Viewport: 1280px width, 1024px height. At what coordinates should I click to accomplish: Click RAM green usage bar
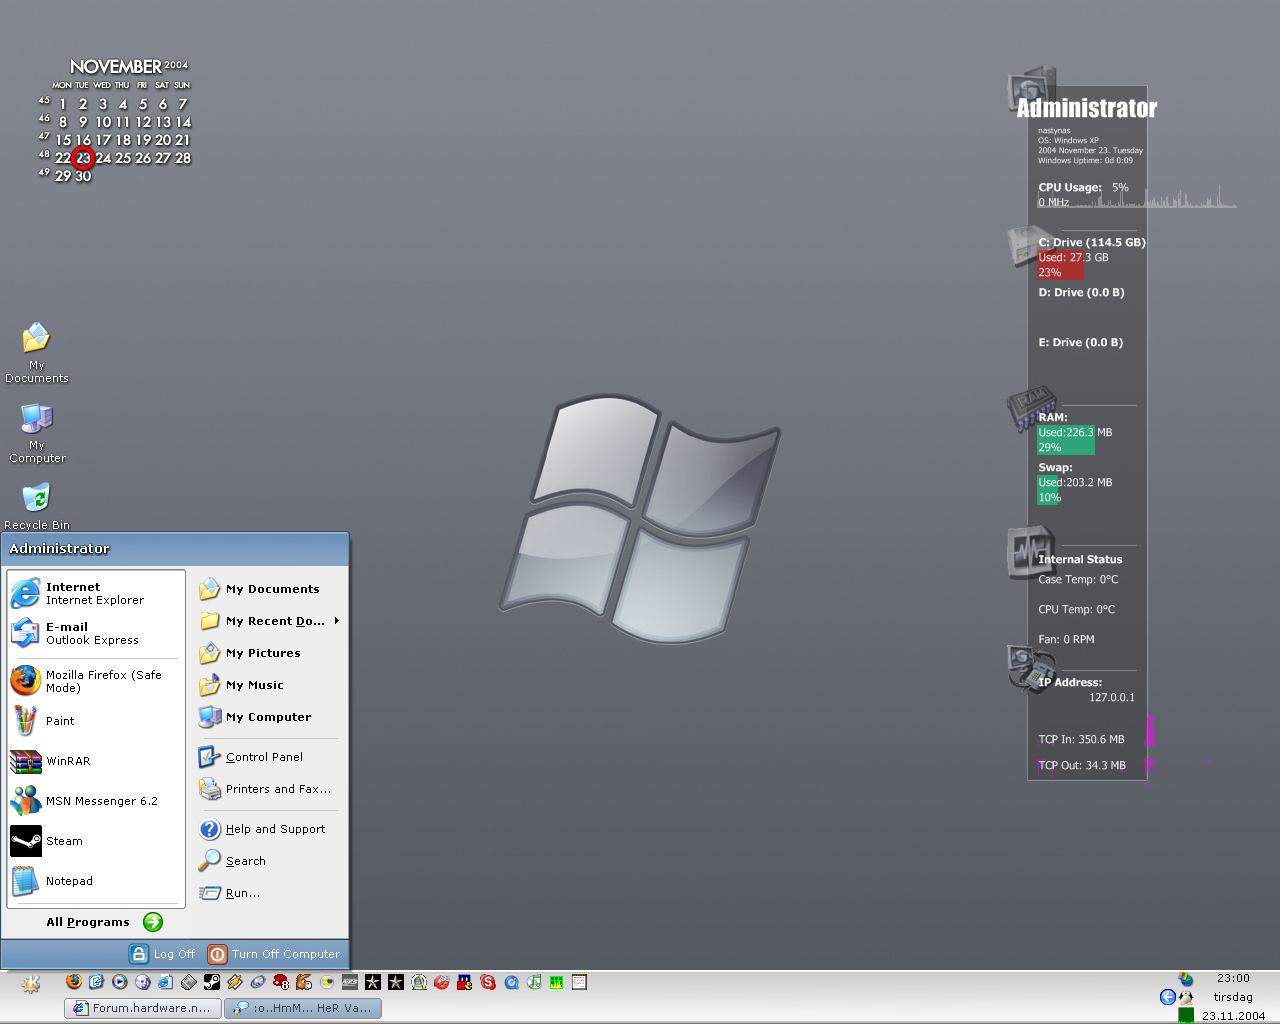[1066, 440]
